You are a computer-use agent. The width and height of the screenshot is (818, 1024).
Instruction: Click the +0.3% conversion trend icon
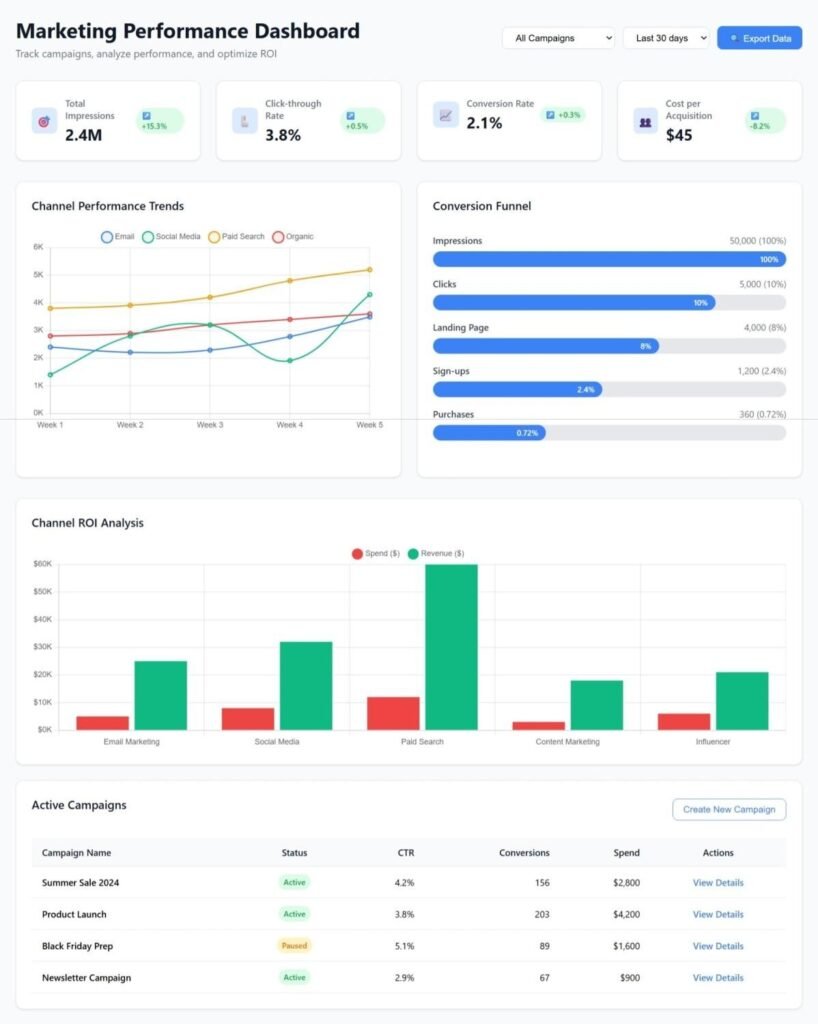click(550, 115)
